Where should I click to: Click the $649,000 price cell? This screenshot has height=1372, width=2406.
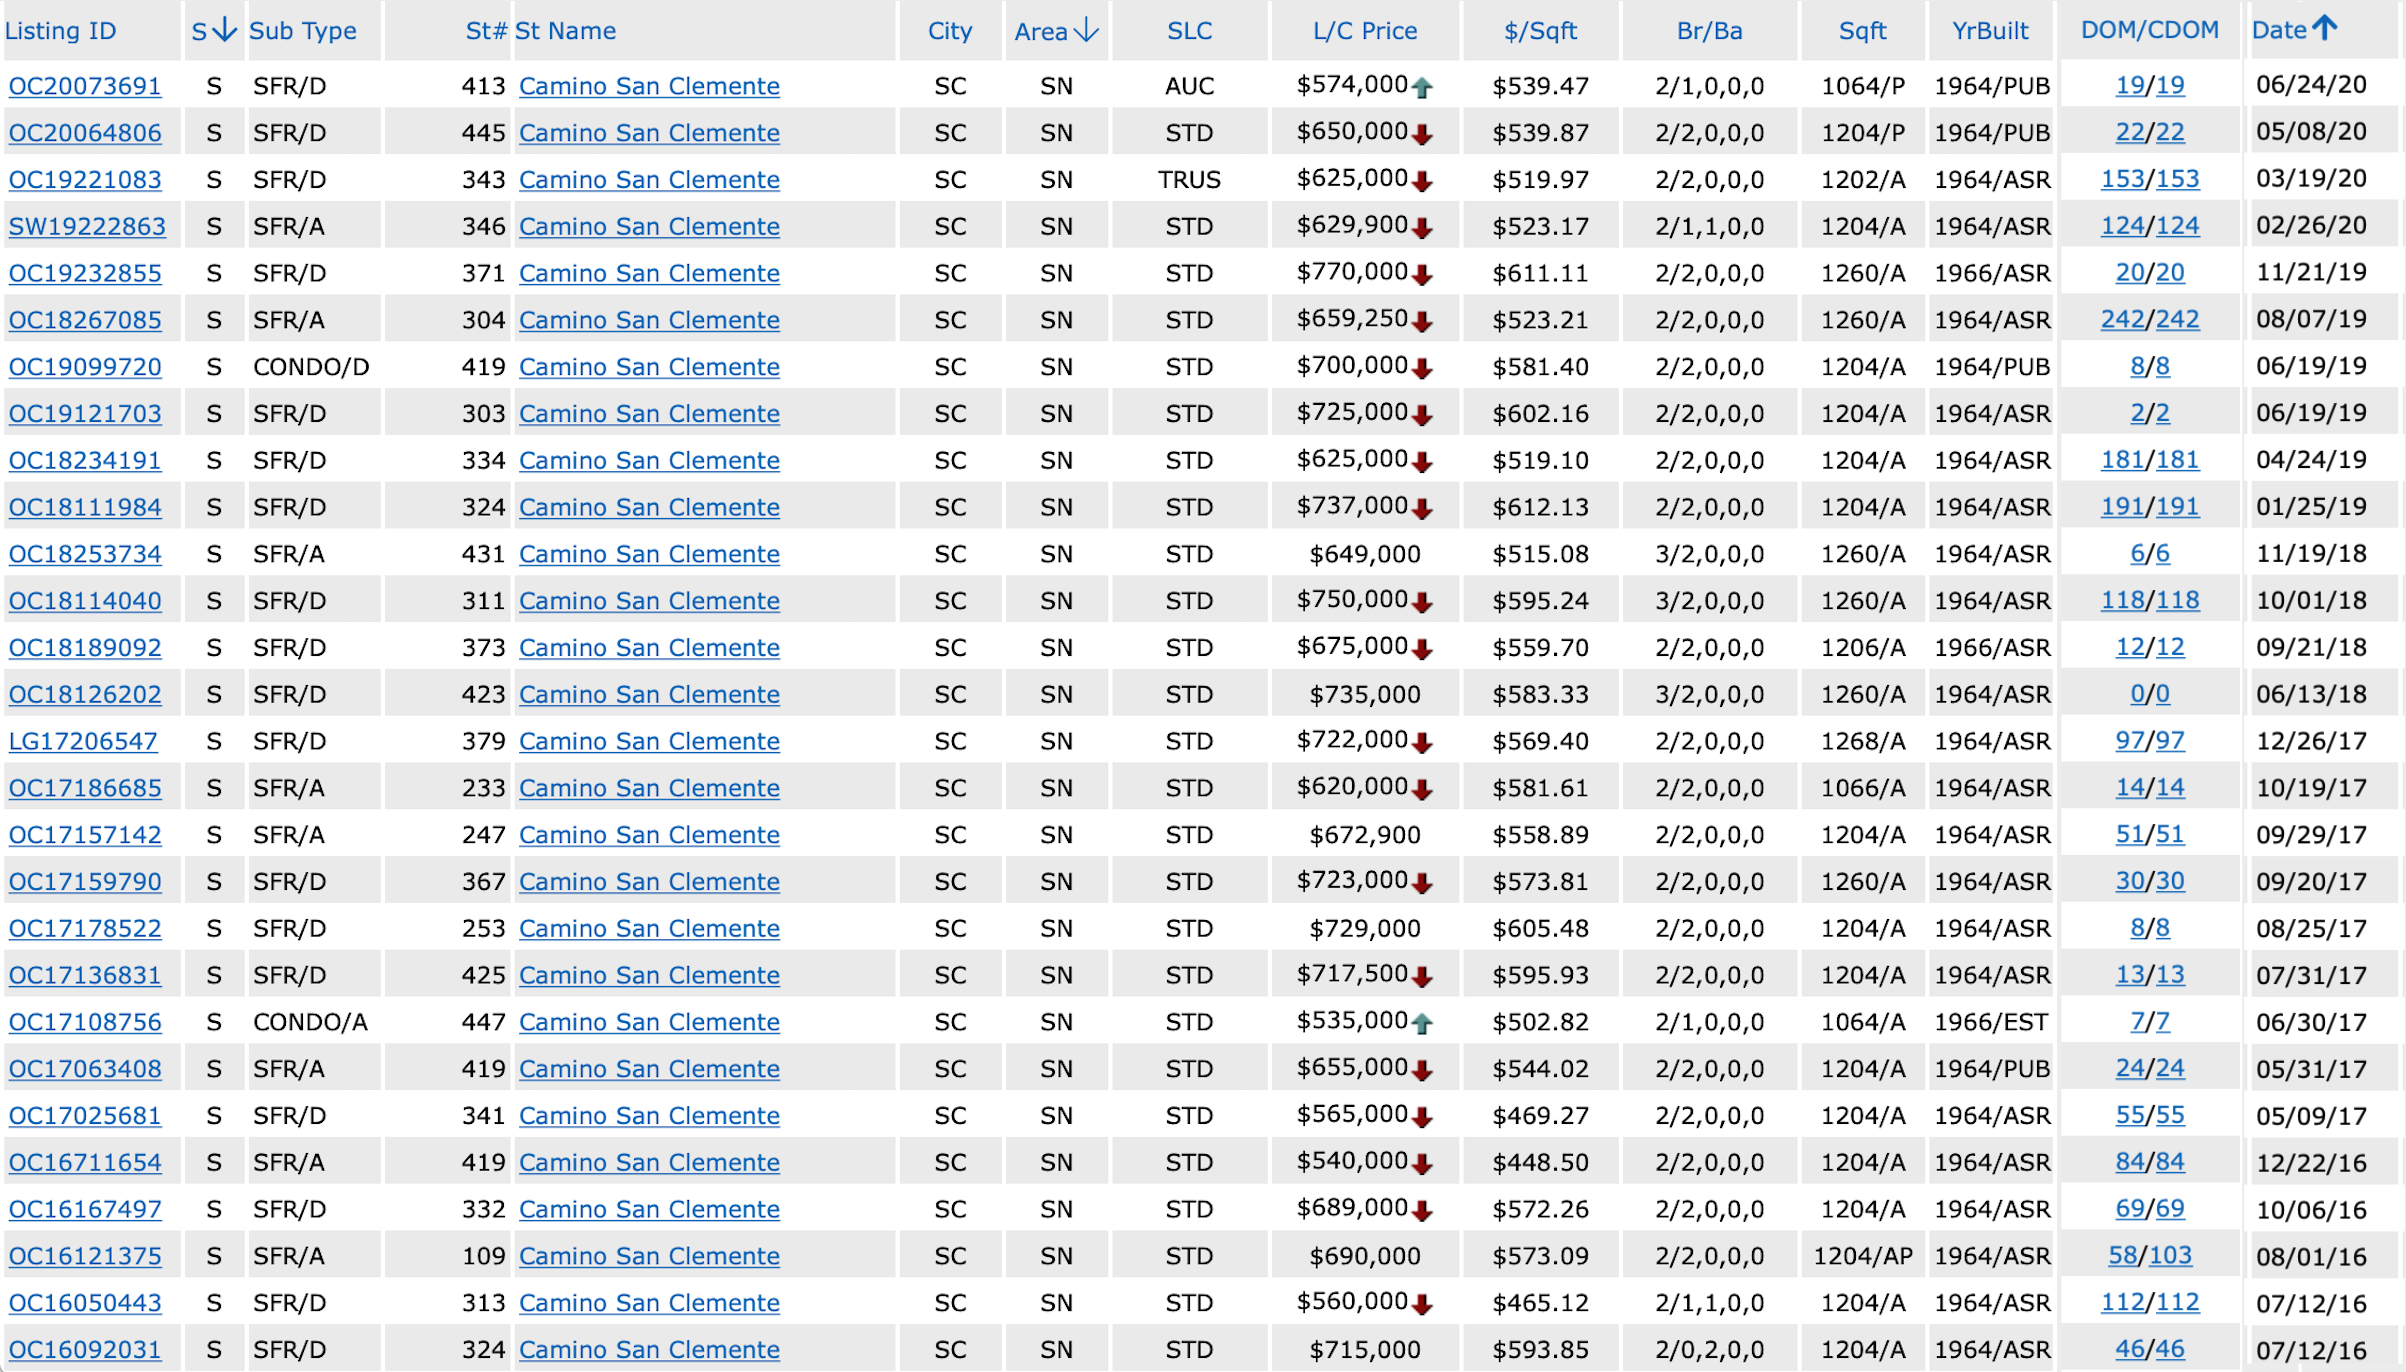[1365, 554]
